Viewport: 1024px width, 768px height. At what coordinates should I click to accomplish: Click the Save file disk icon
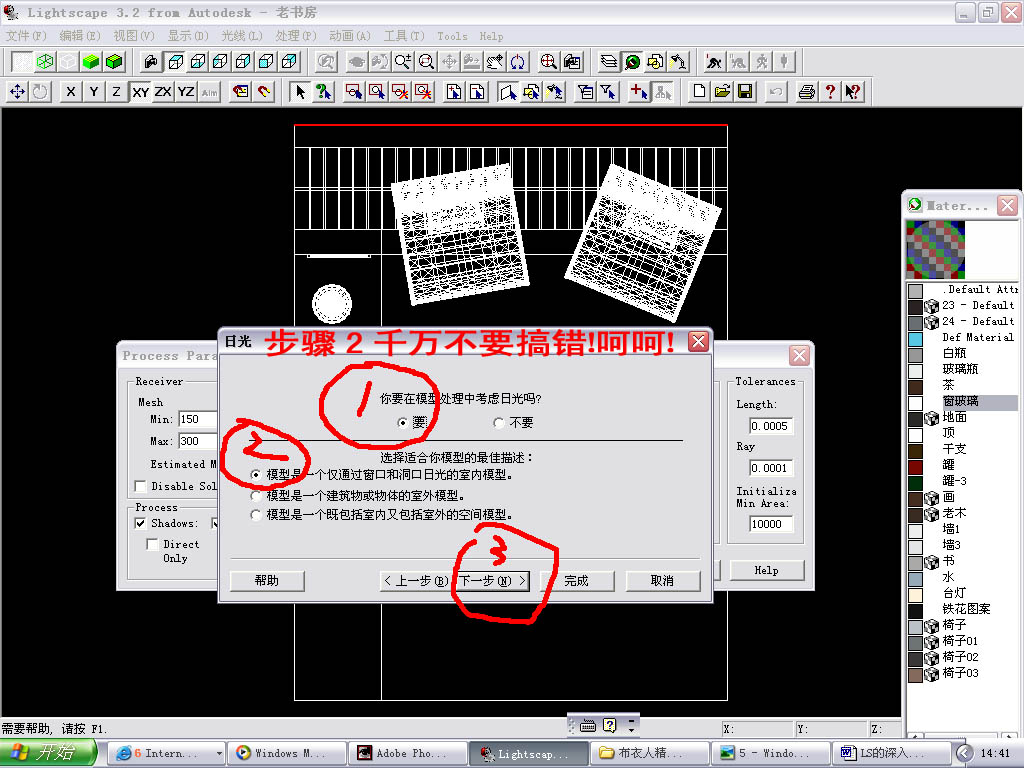pyautogui.click(x=745, y=92)
